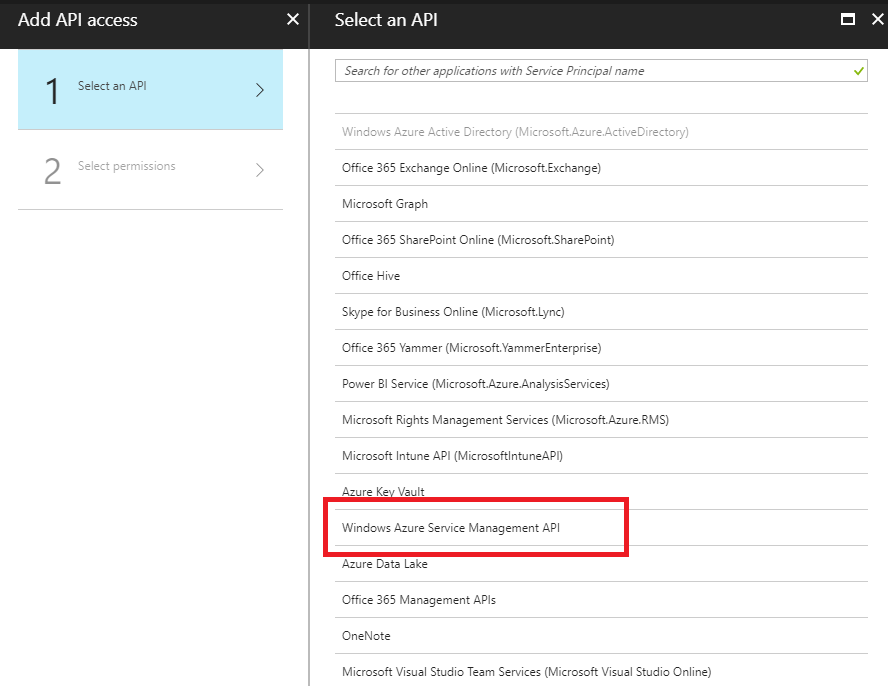Image resolution: width=888 pixels, height=686 pixels.
Task: Select Office Hive entry
Action: [601, 276]
